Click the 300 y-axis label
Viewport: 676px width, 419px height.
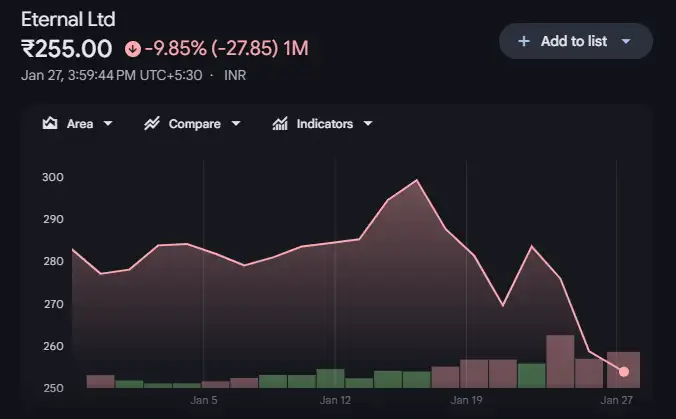(53, 177)
